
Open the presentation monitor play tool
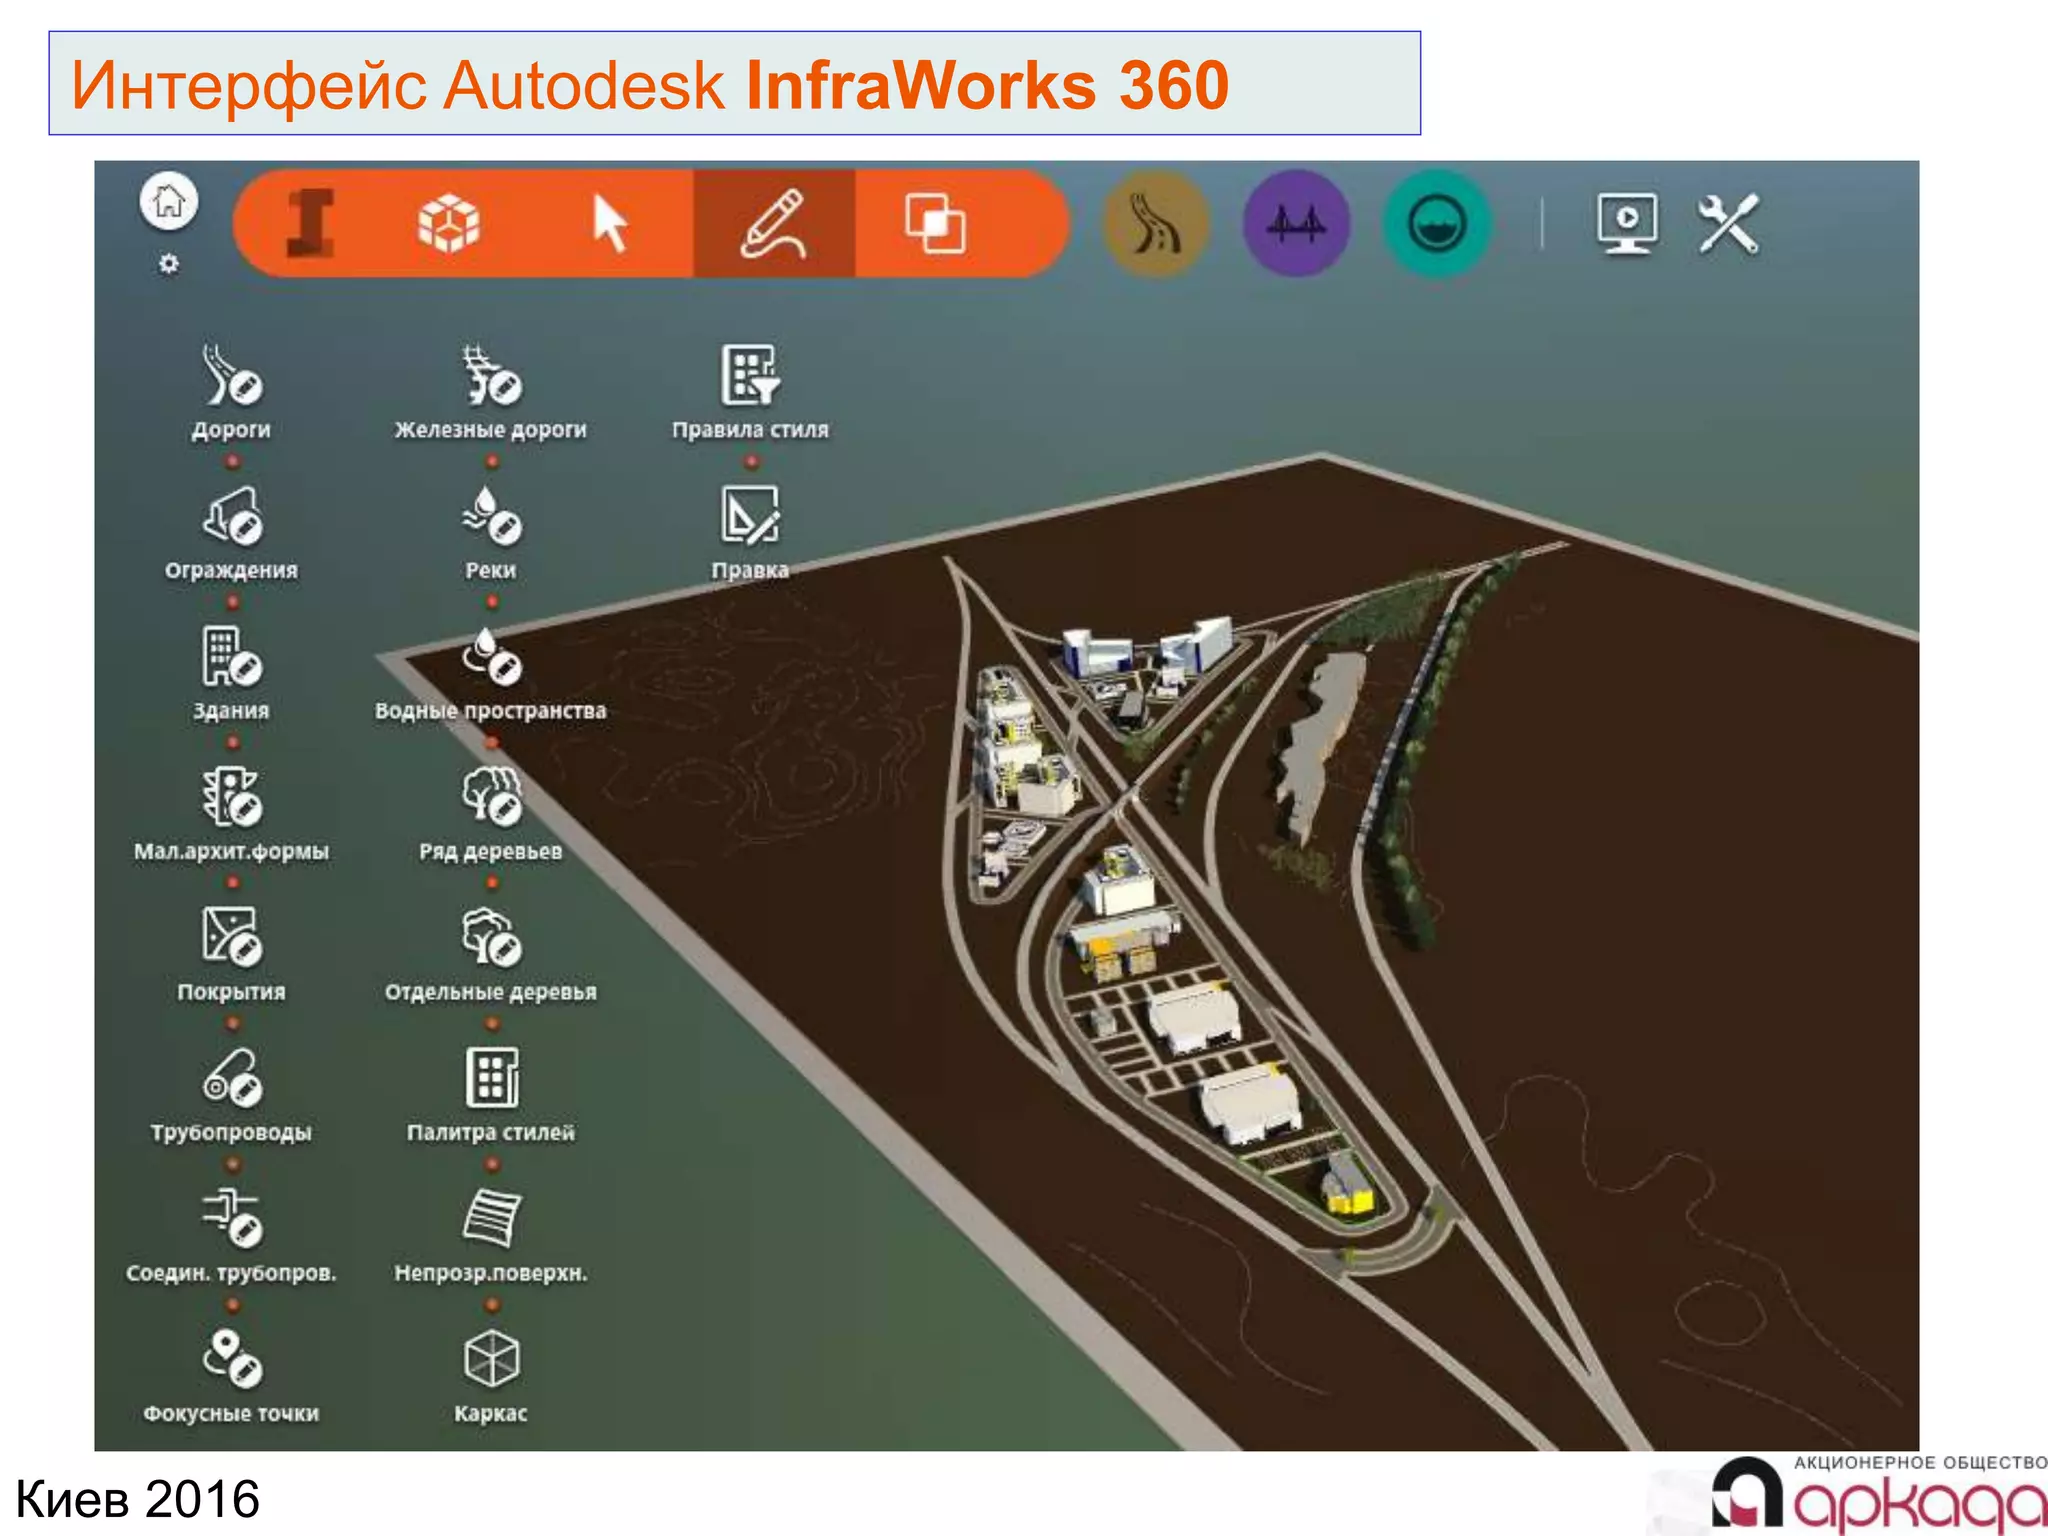[x=1627, y=223]
